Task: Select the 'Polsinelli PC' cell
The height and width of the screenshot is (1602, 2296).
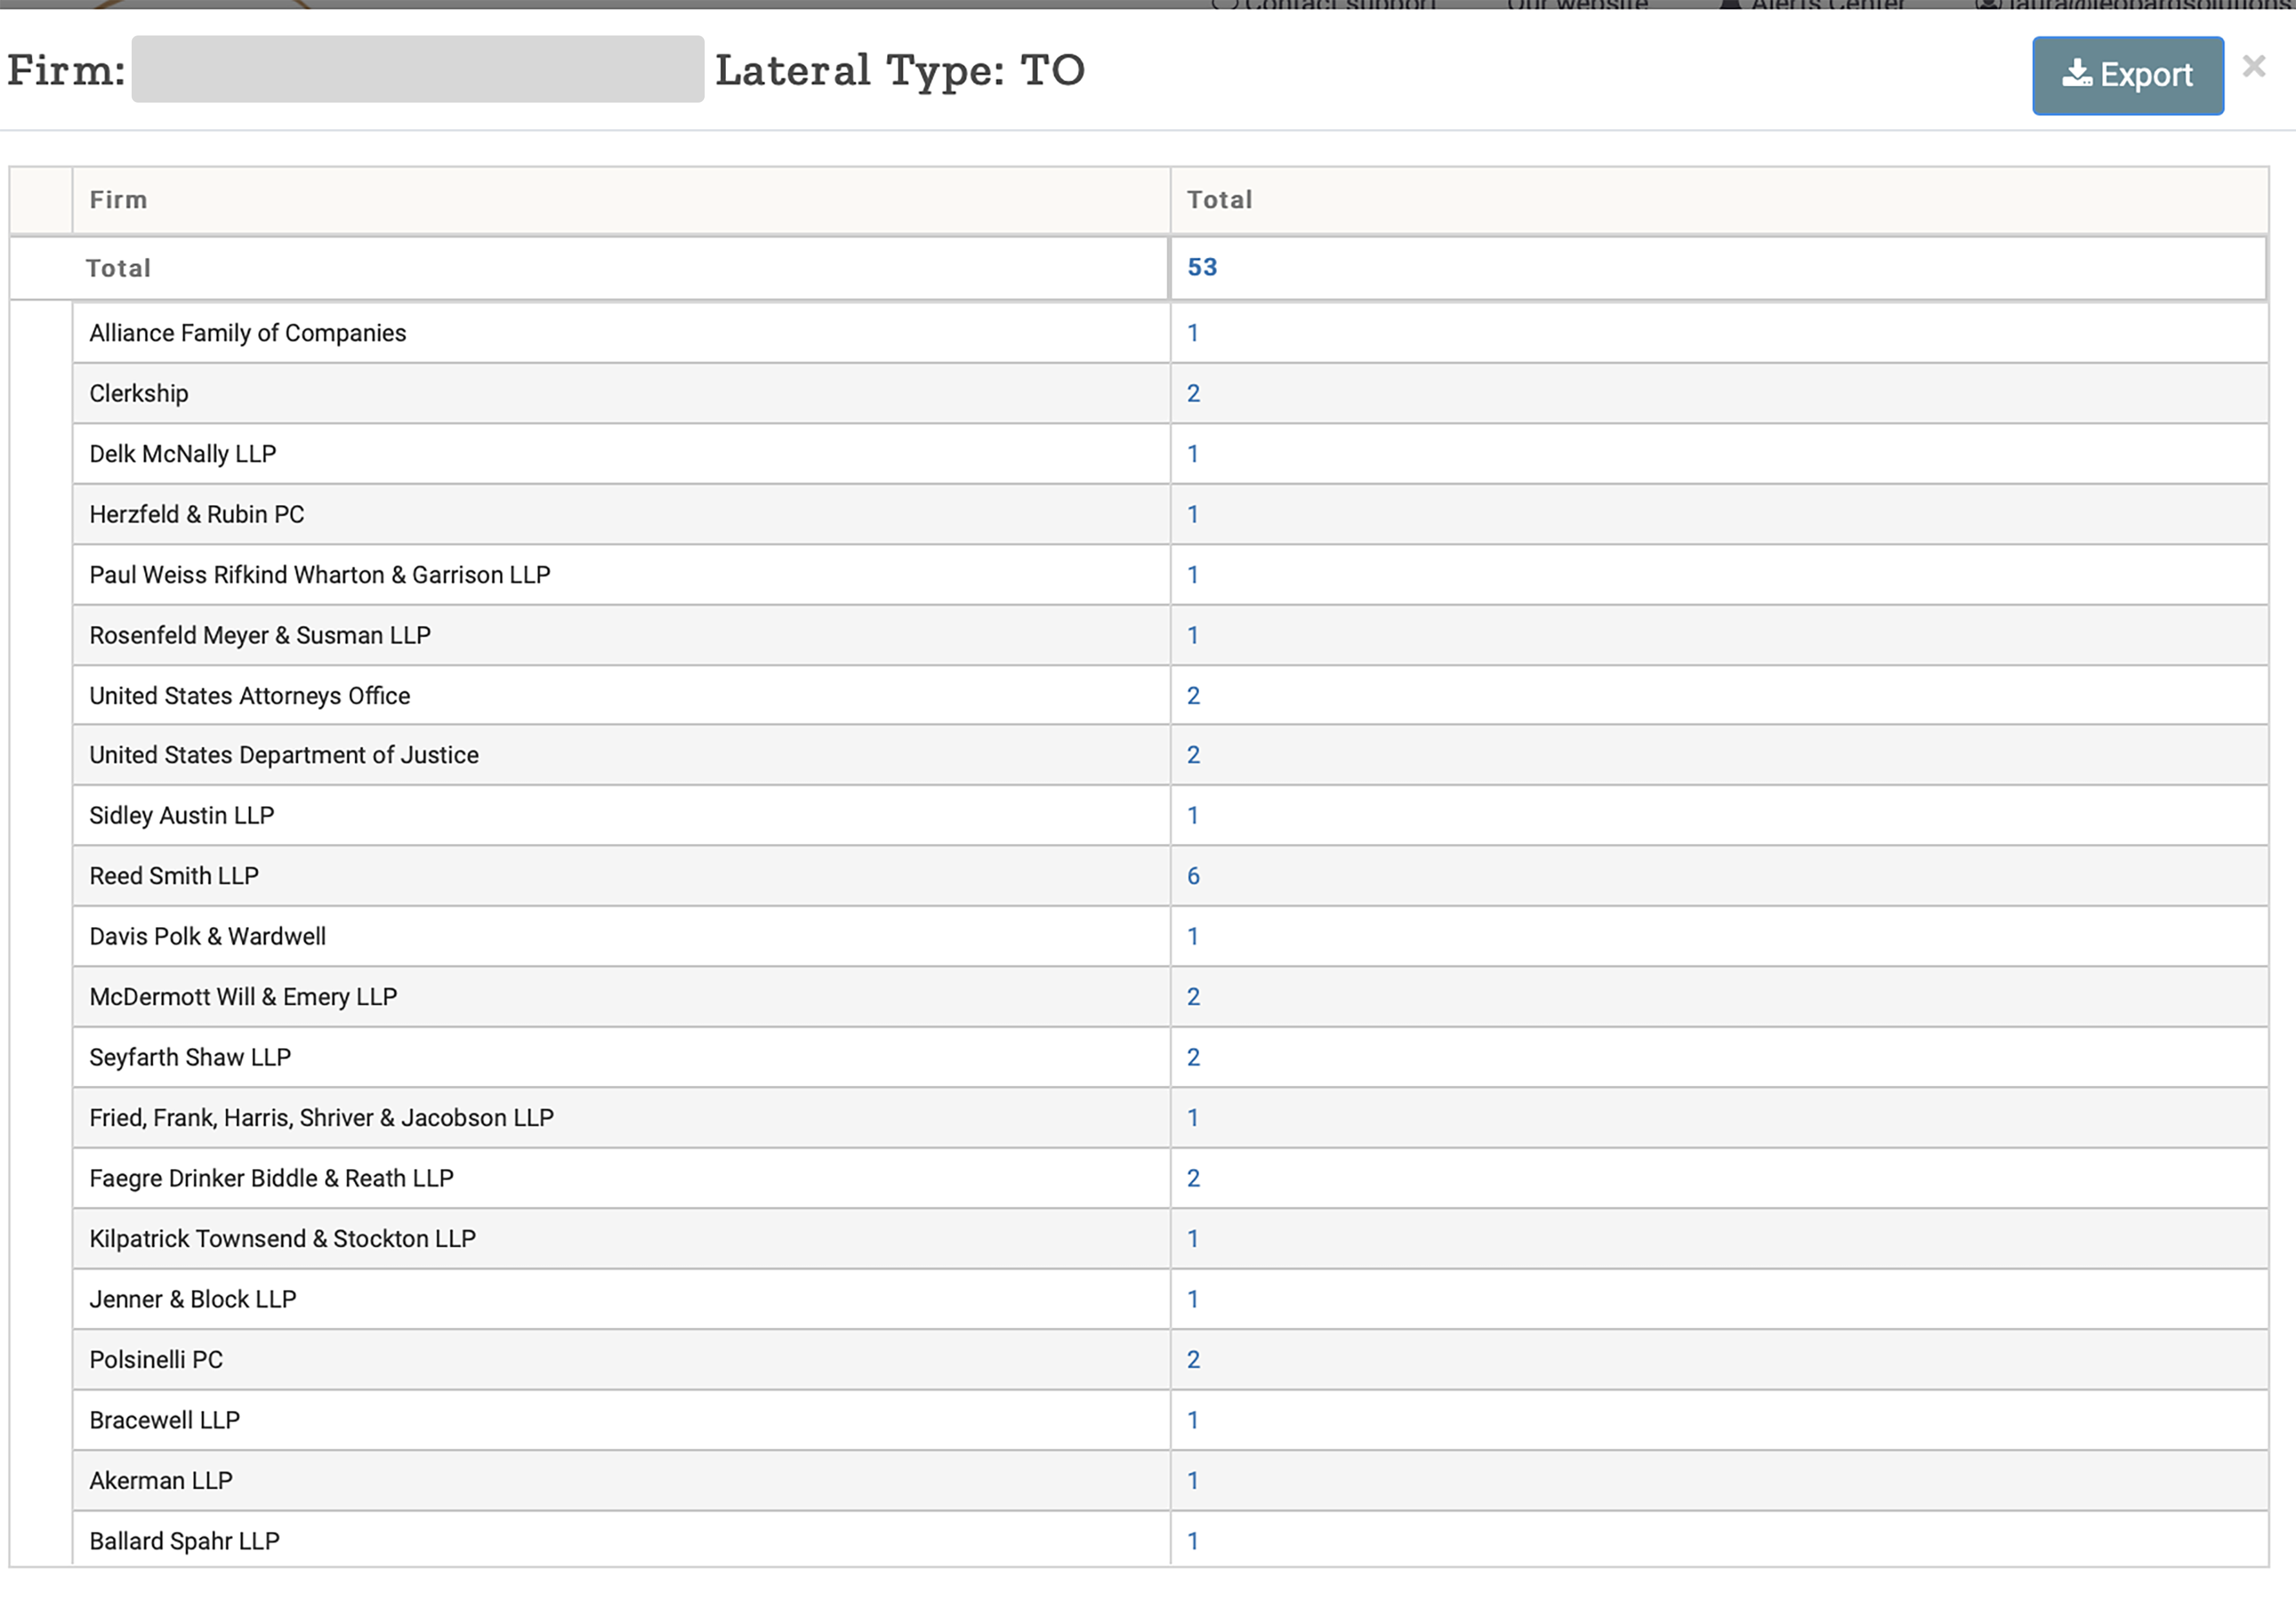Action: [621, 1360]
